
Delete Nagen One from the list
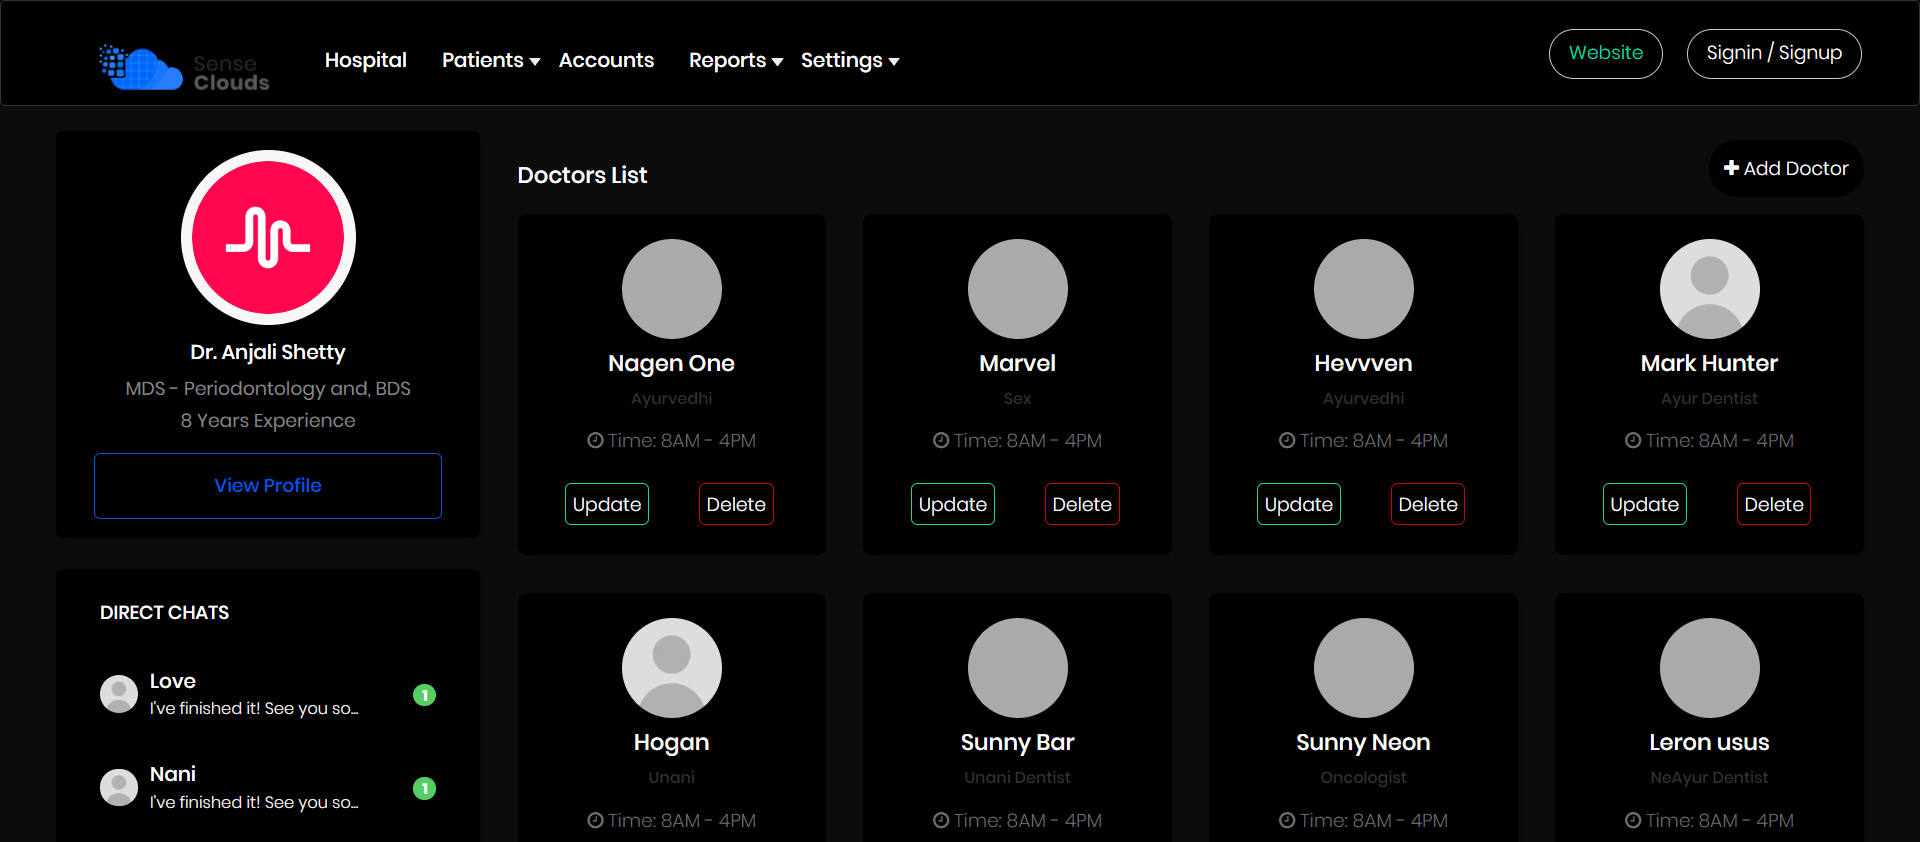[736, 504]
